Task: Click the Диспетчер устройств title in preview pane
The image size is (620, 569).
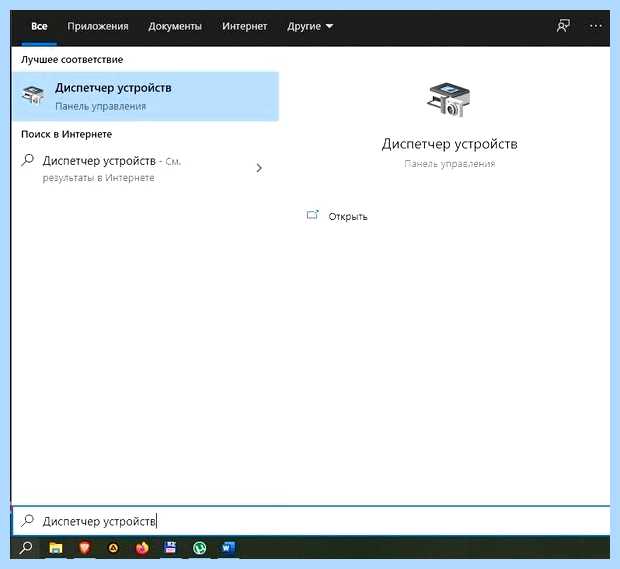Action: [x=450, y=144]
